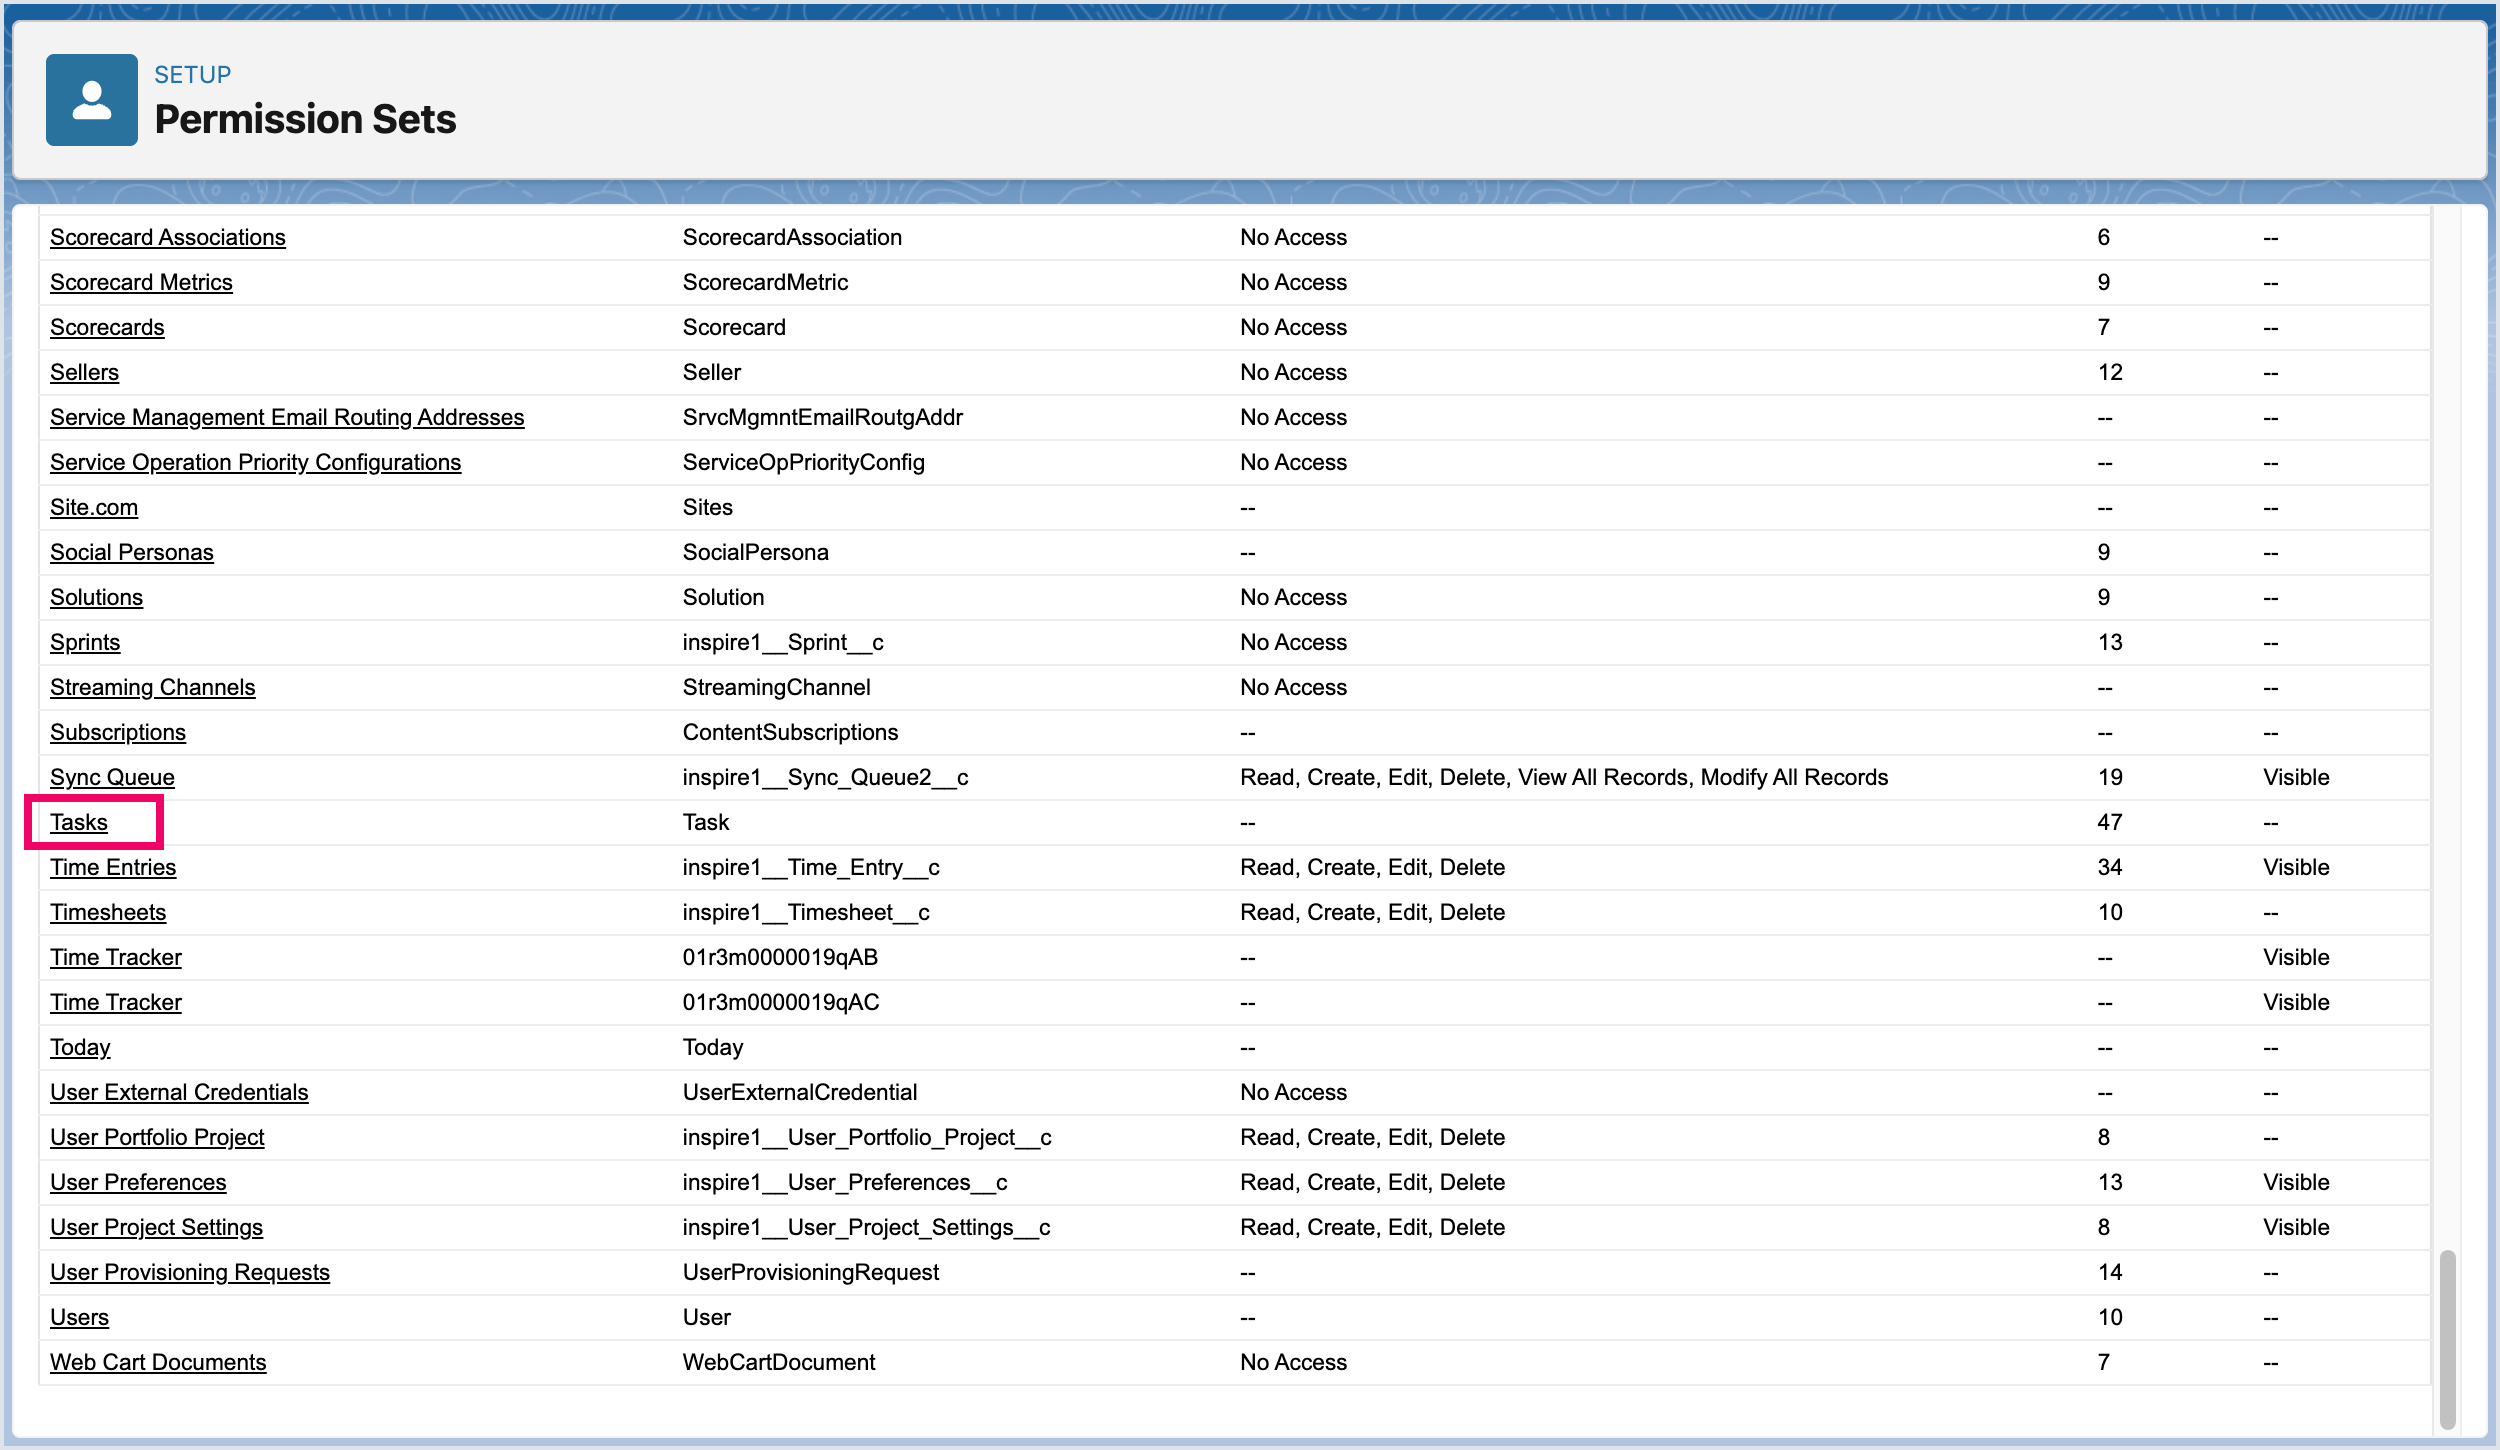Click the SrvcMgmntEmailRoutgAddr API name
The image size is (2500, 1450).
click(x=823, y=417)
